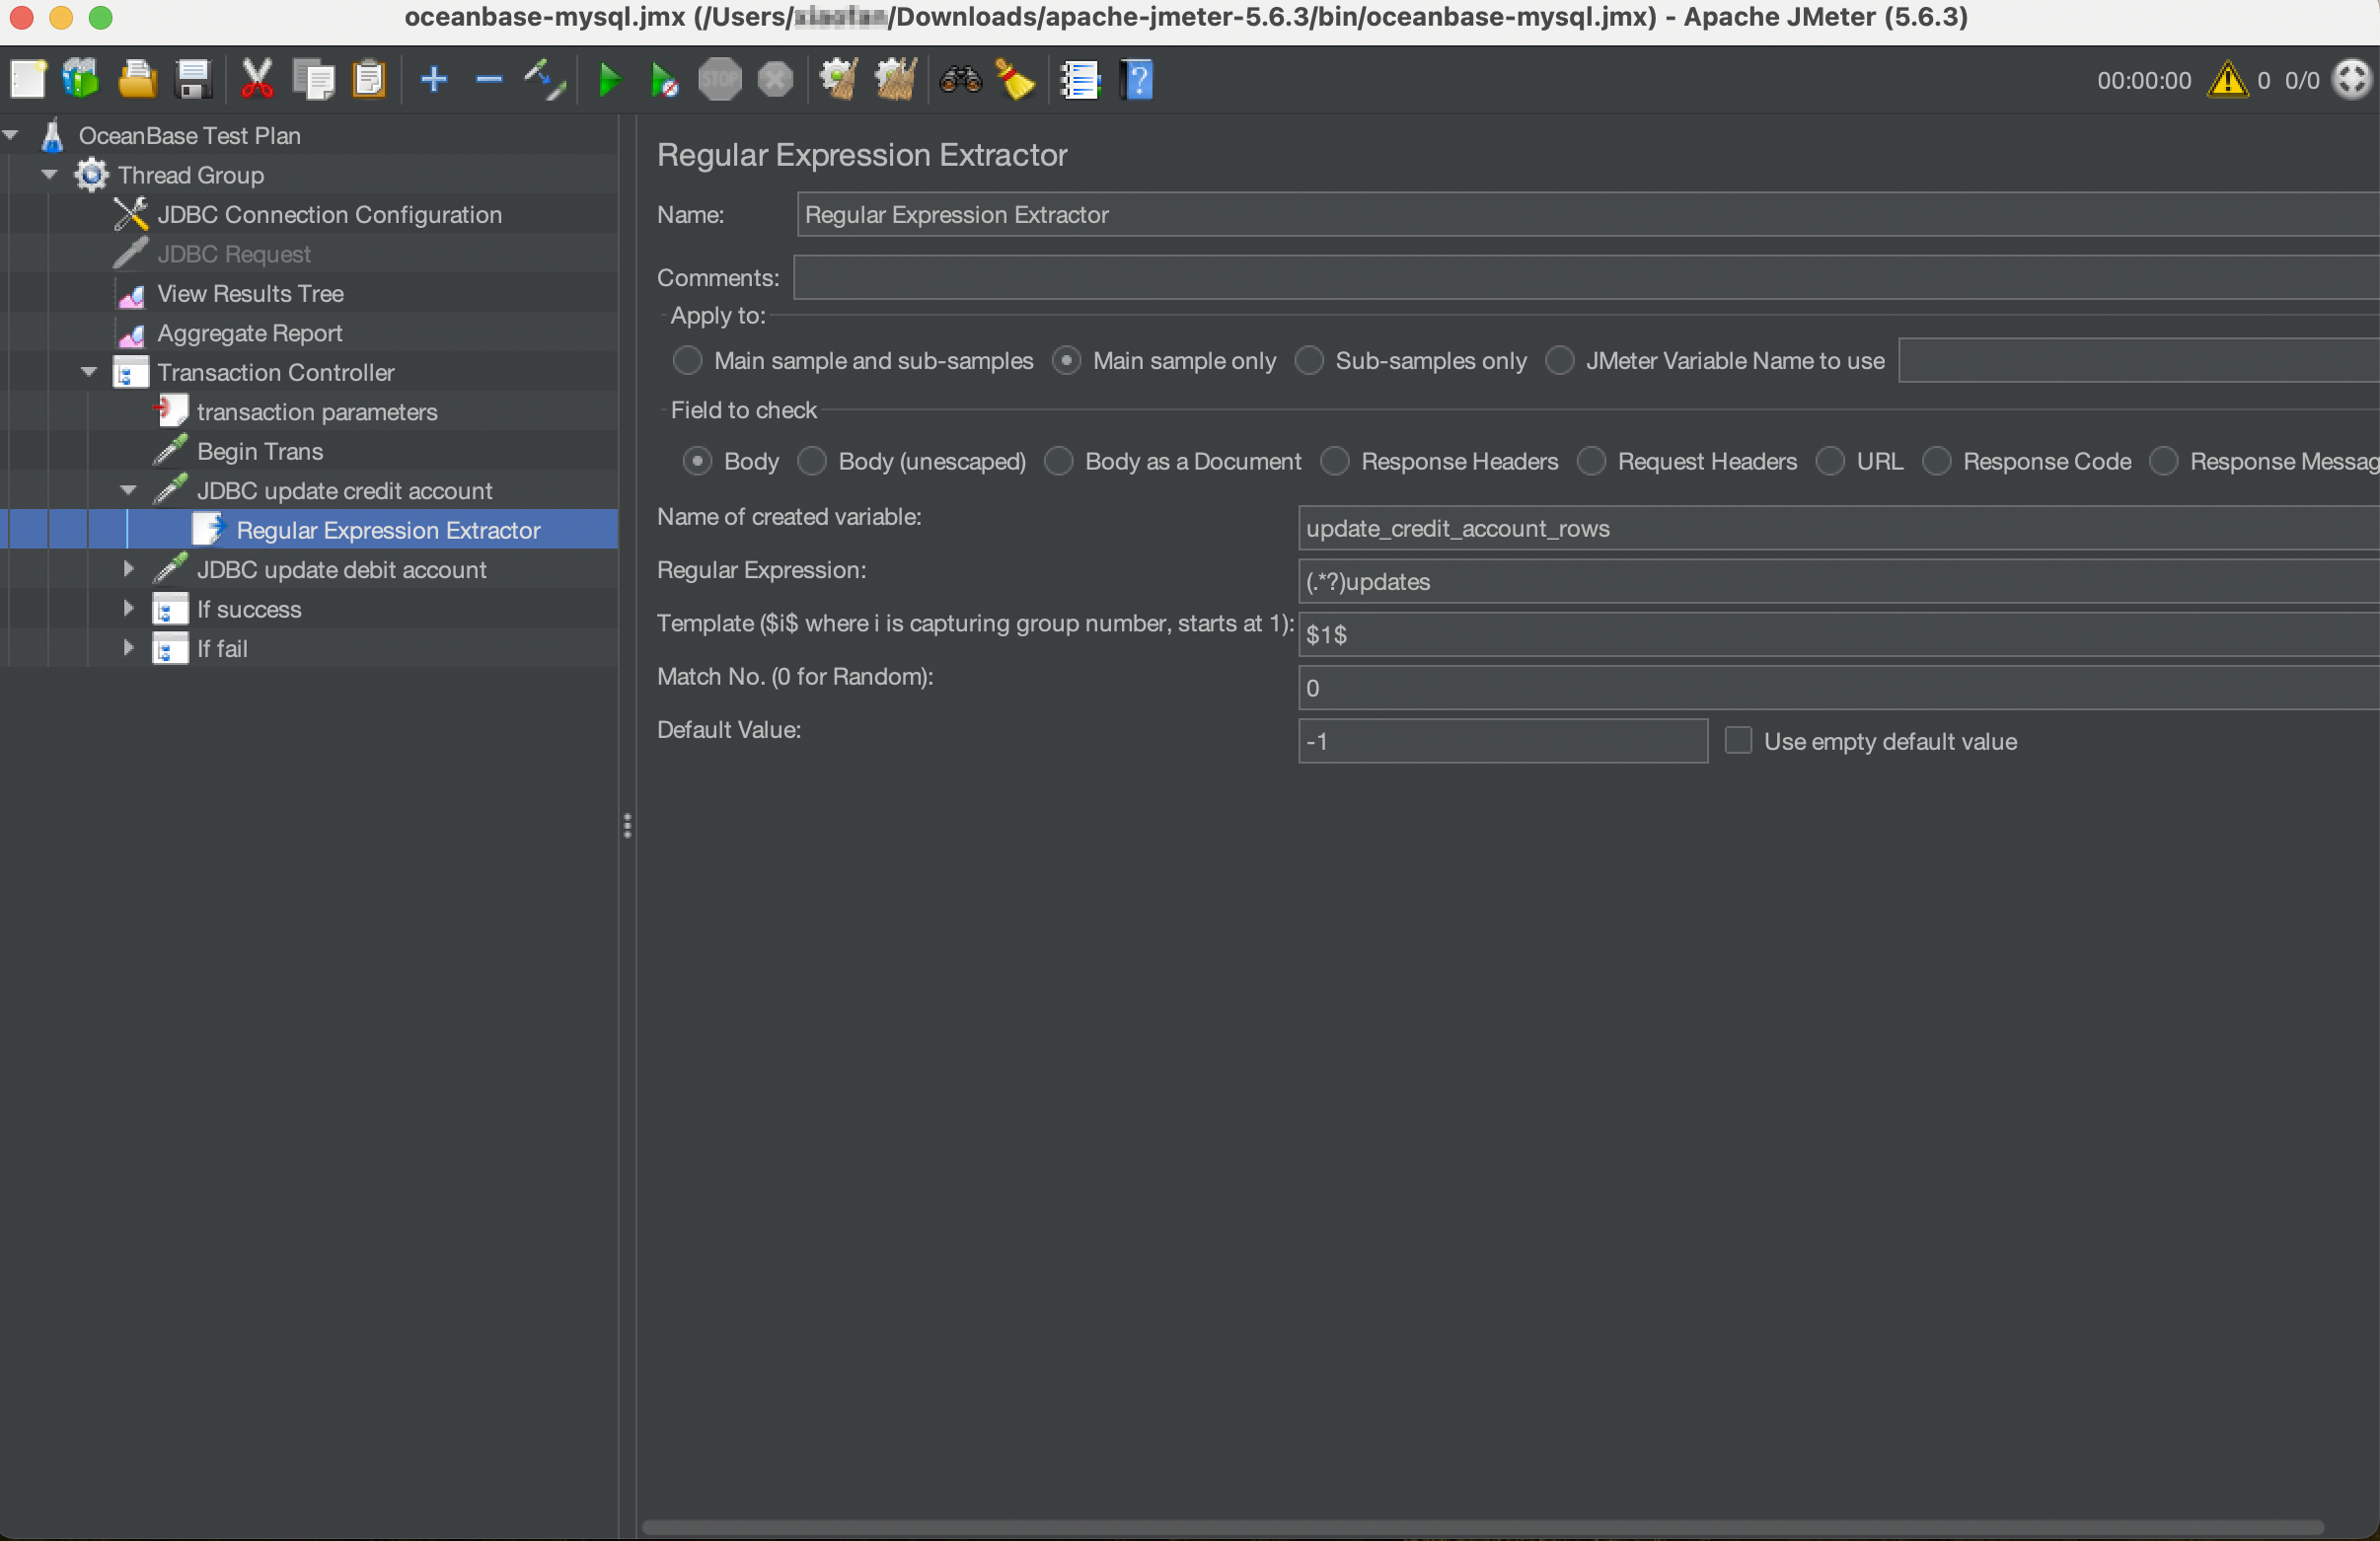Viewport: 2380px width, 1541px height.
Task: Open JMeter Help via the question mark icon
Action: pyautogui.click(x=1136, y=79)
